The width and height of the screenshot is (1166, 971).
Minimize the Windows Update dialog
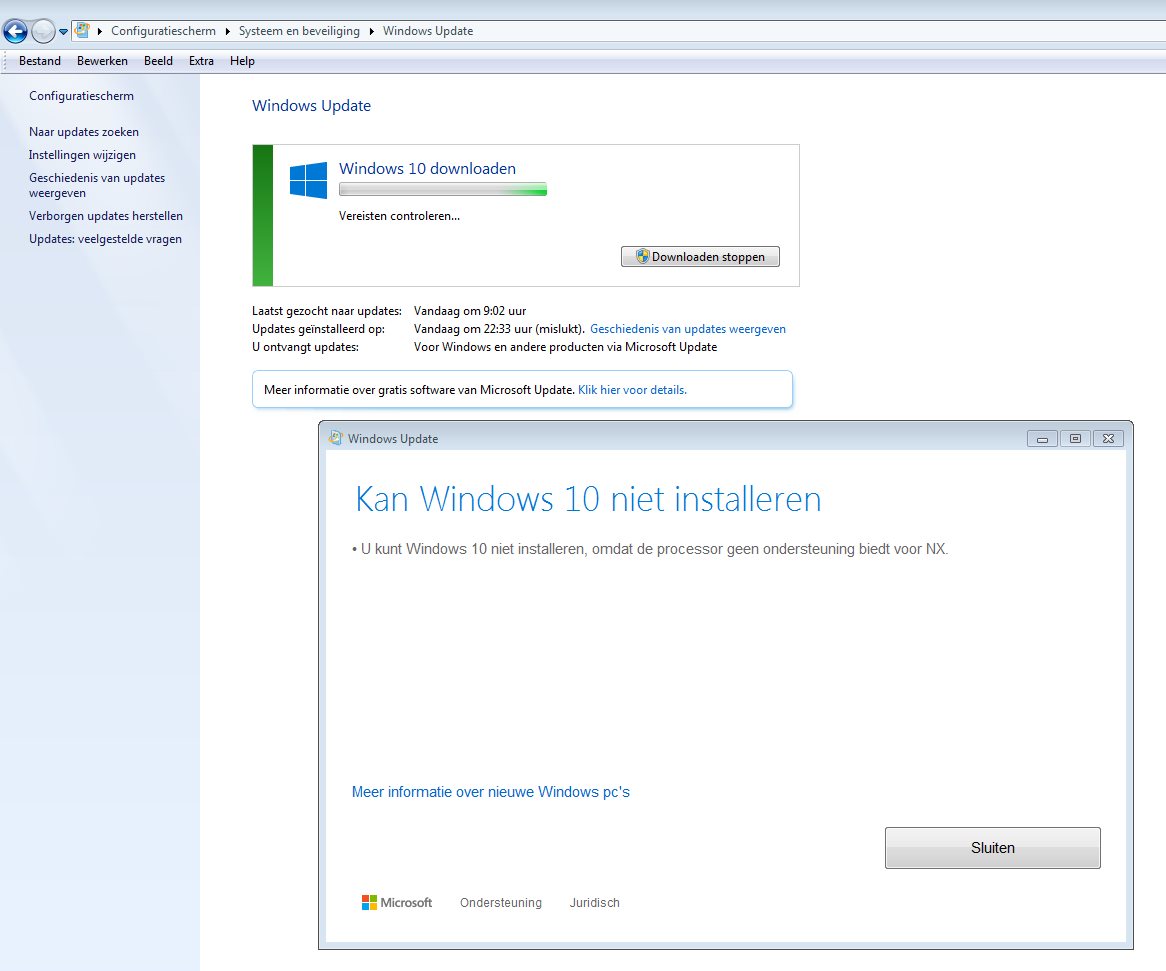click(1042, 439)
